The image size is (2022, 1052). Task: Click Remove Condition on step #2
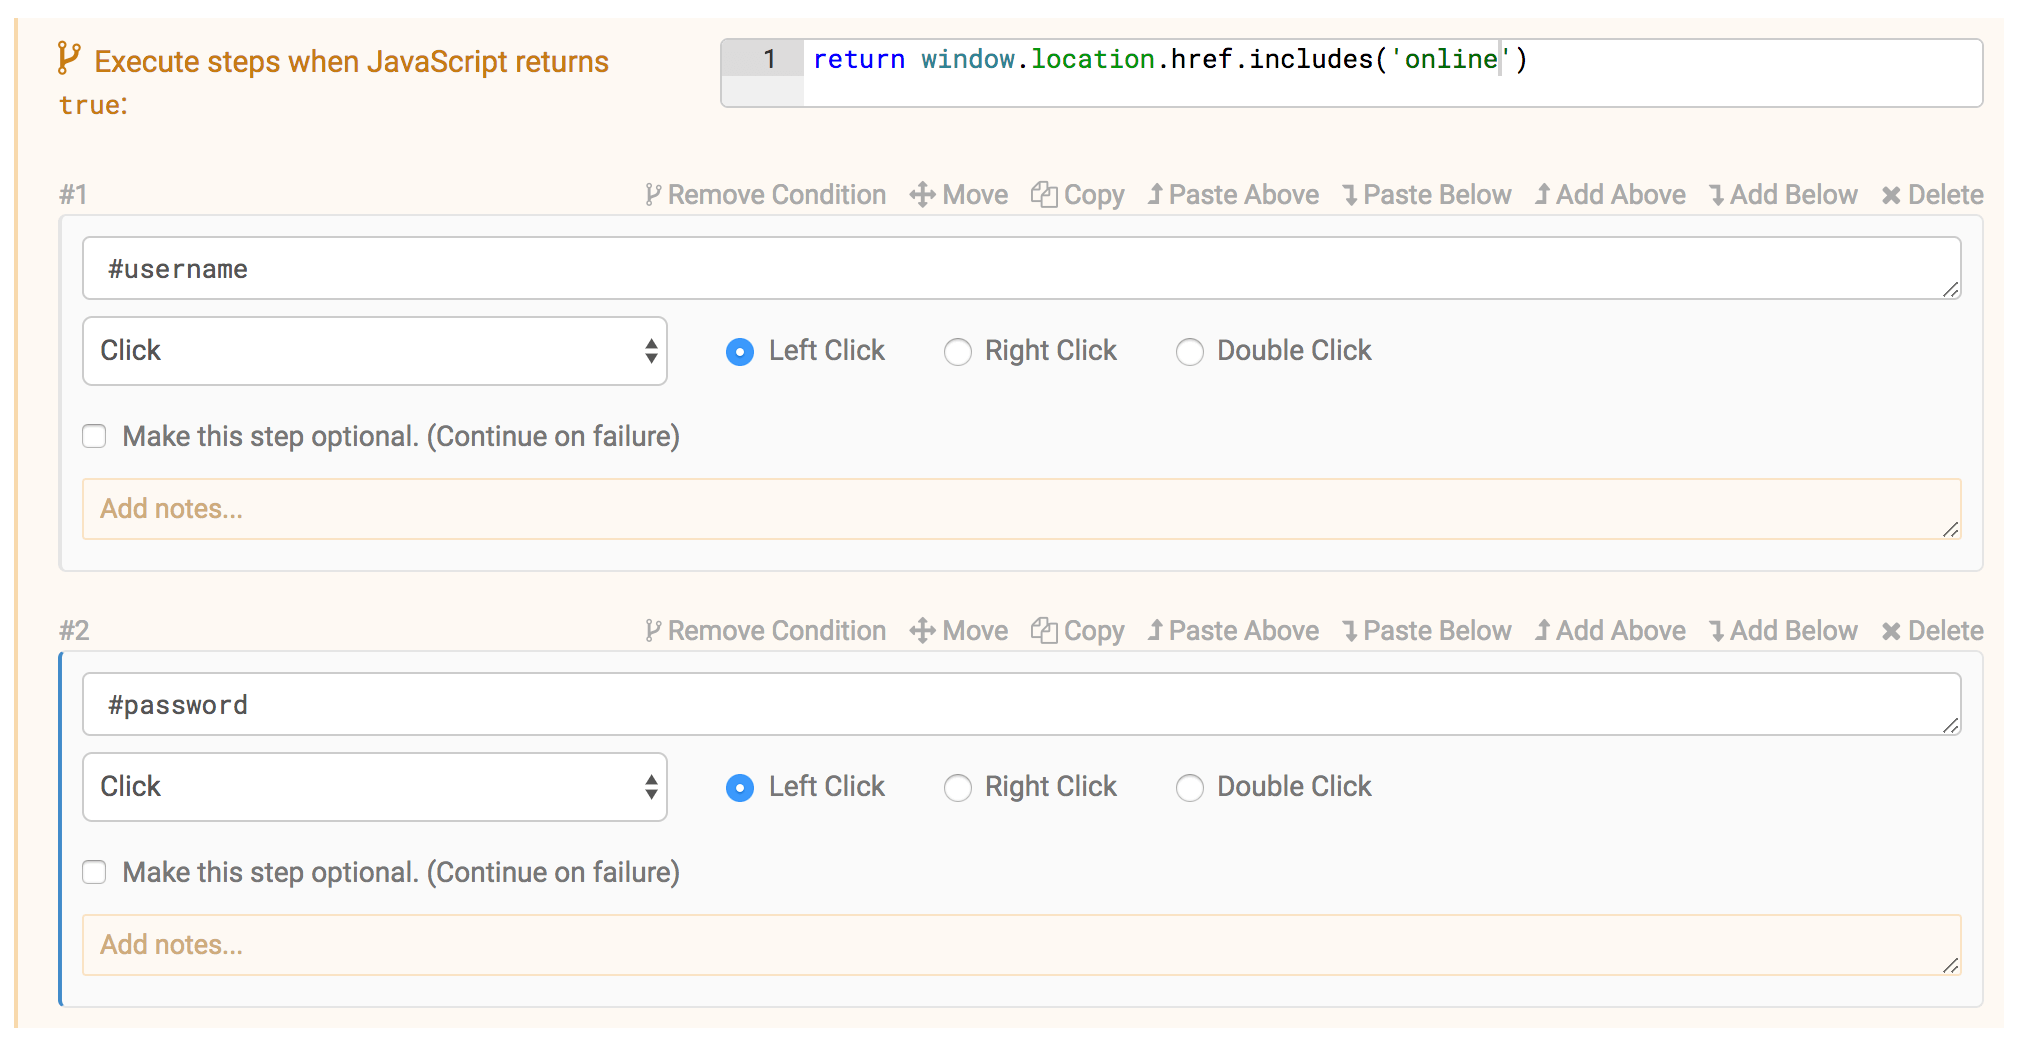(x=766, y=631)
